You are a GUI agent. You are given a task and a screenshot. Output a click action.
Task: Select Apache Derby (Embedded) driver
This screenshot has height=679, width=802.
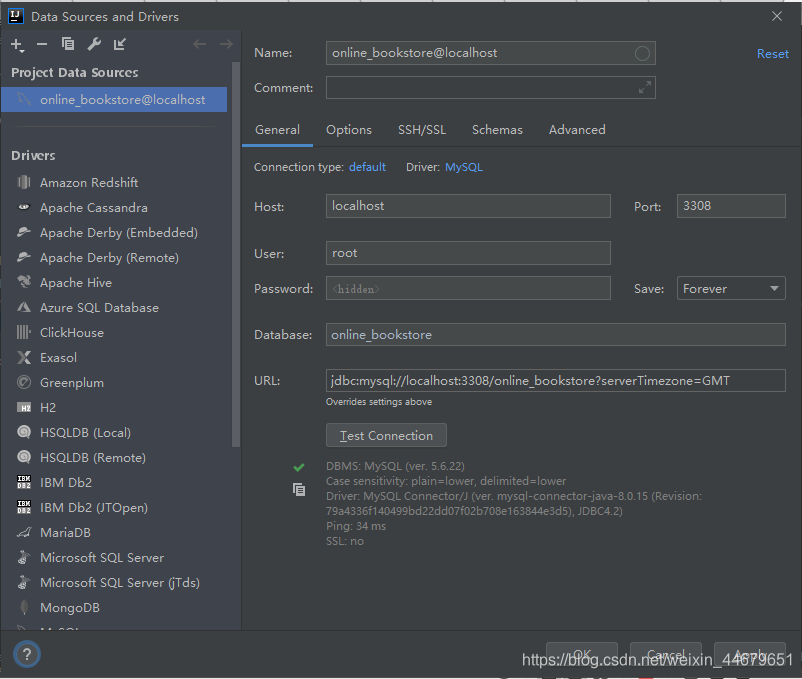pyautogui.click(x=117, y=233)
